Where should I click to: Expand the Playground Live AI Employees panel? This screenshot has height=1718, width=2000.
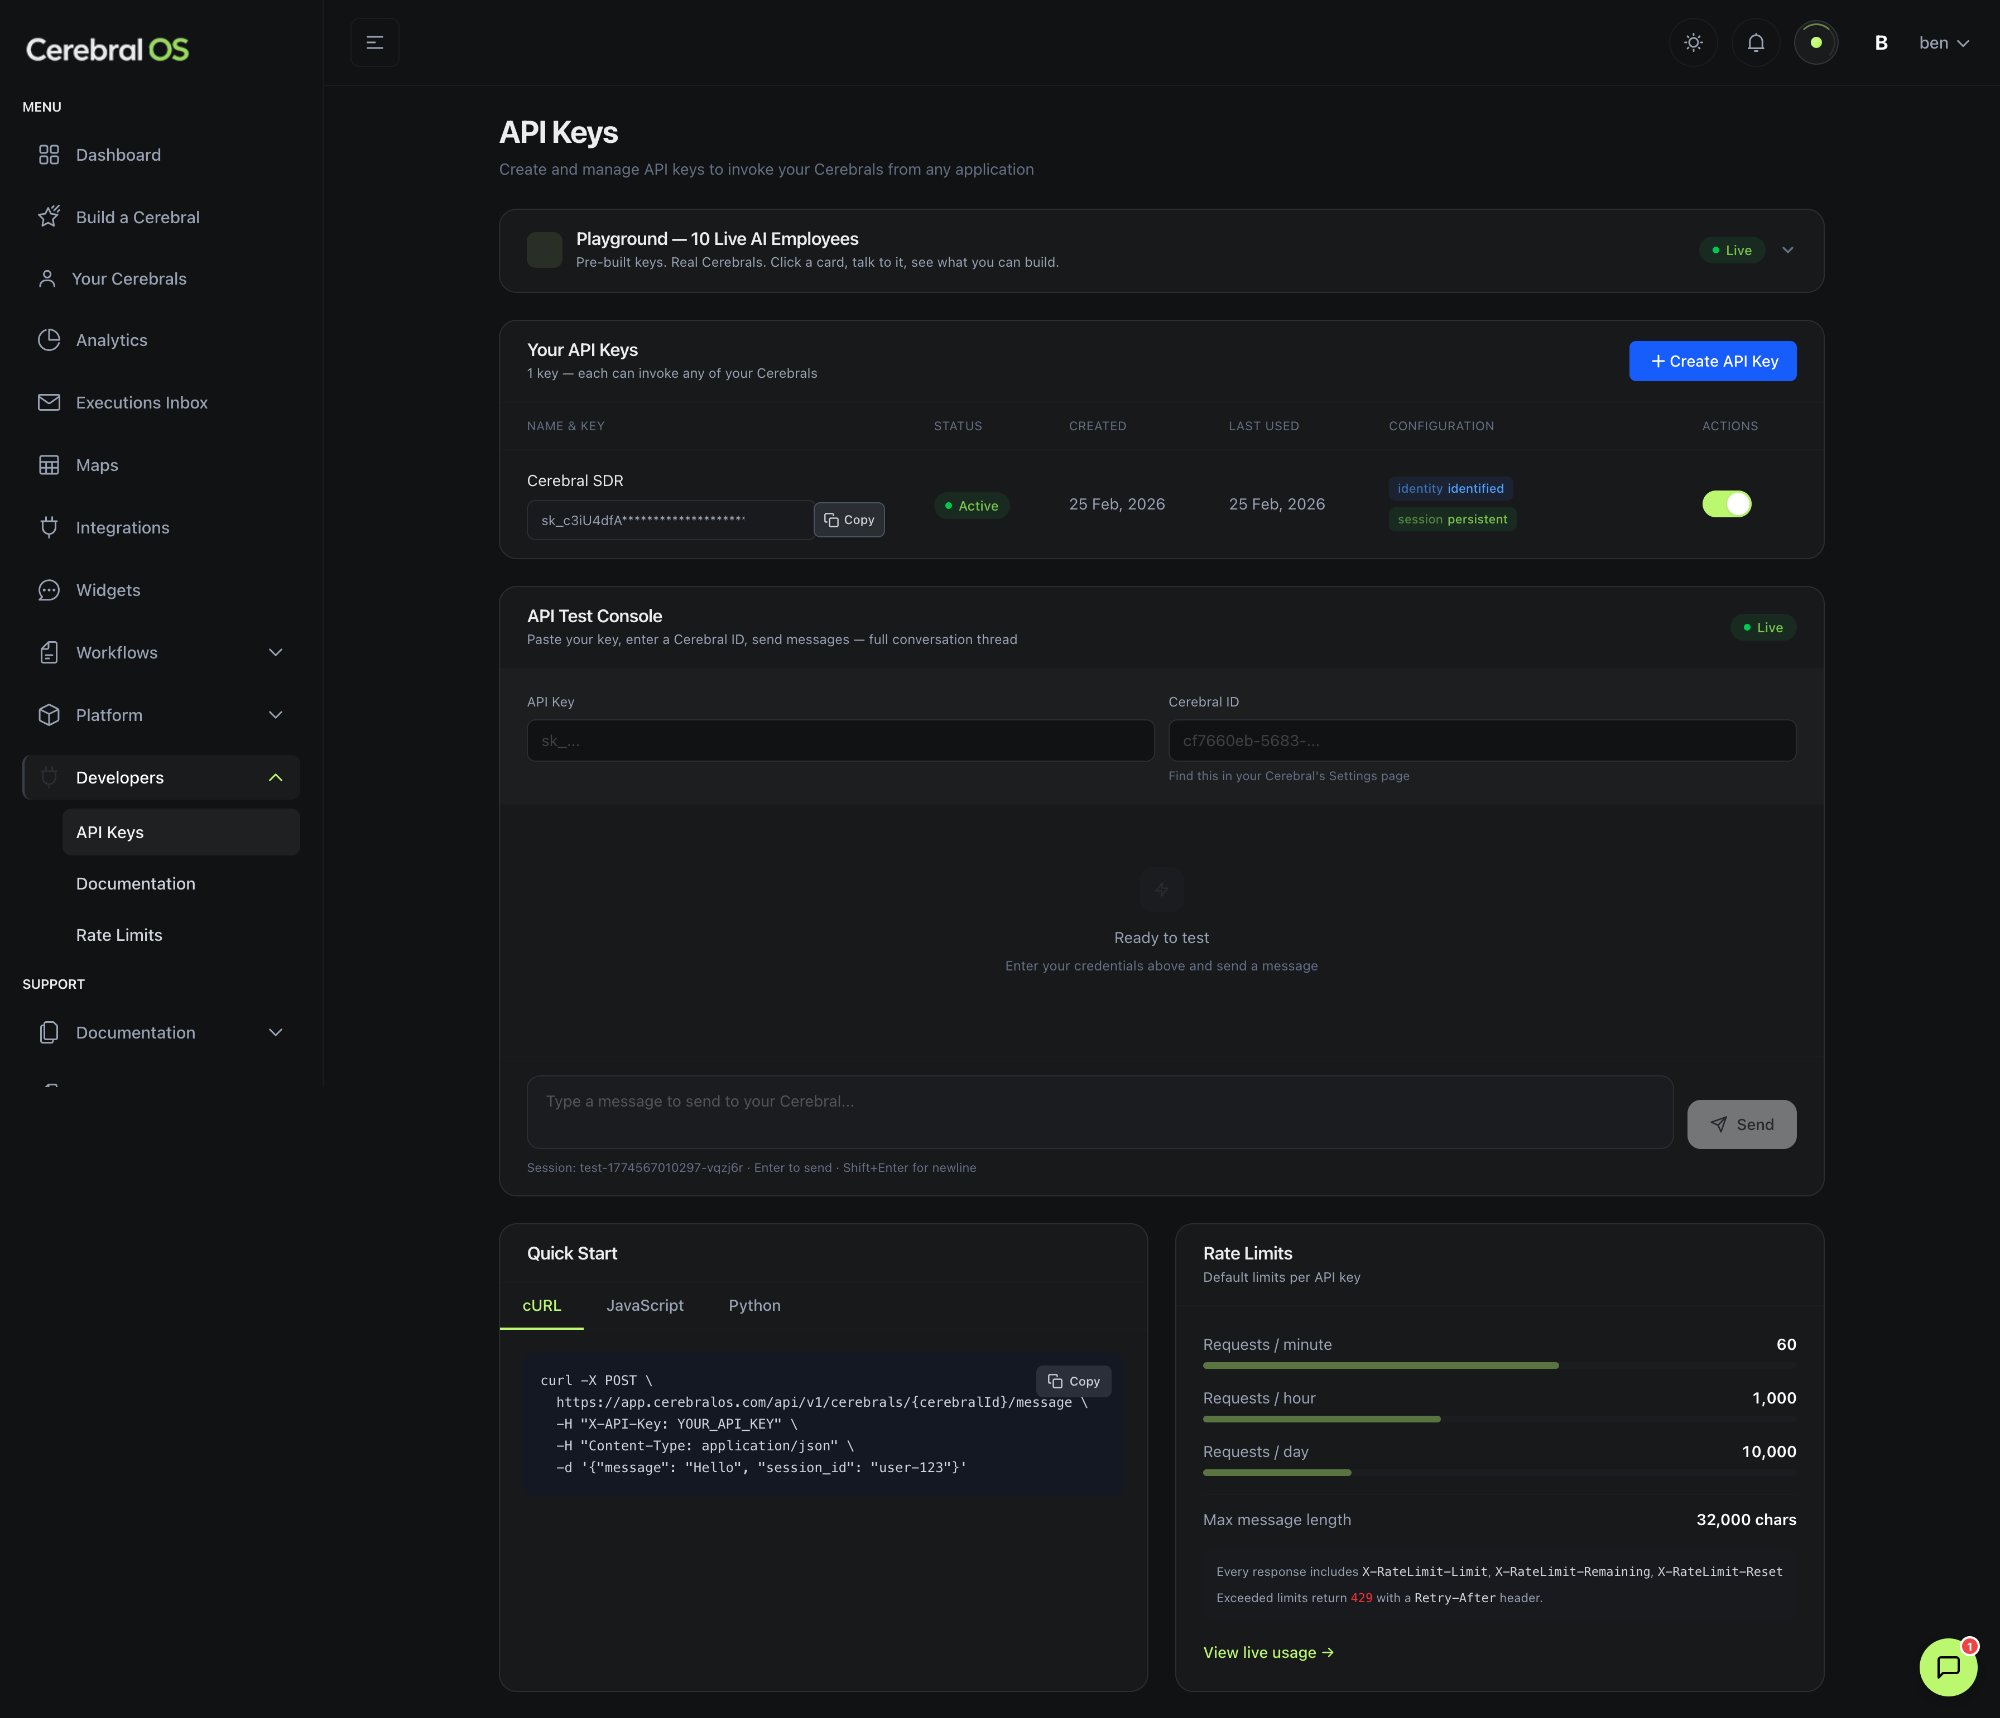[x=1789, y=250]
